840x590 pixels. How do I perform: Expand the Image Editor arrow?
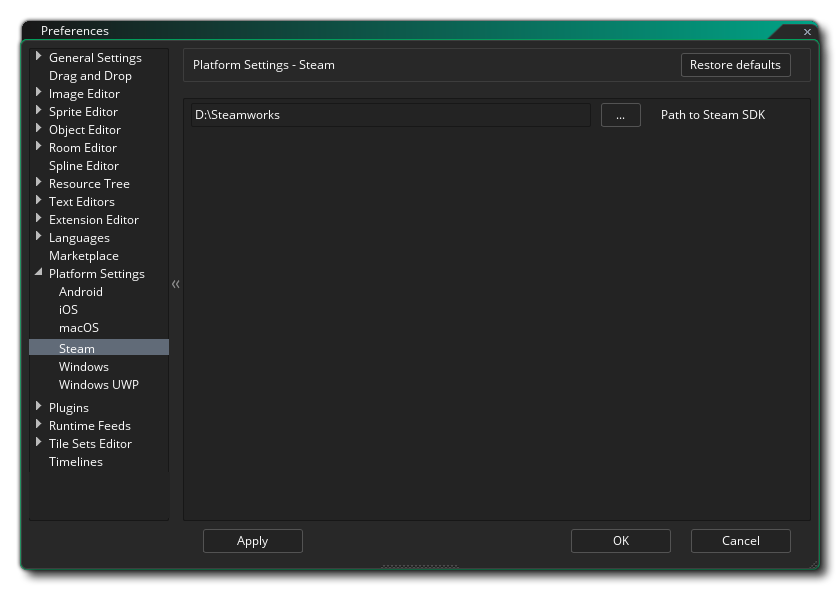tap(39, 93)
